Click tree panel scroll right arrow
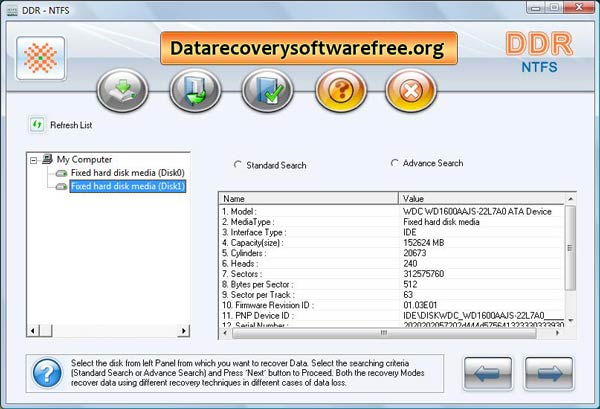Image resolution: width=600 pixels, height=409 pixels. click(184, 331)
